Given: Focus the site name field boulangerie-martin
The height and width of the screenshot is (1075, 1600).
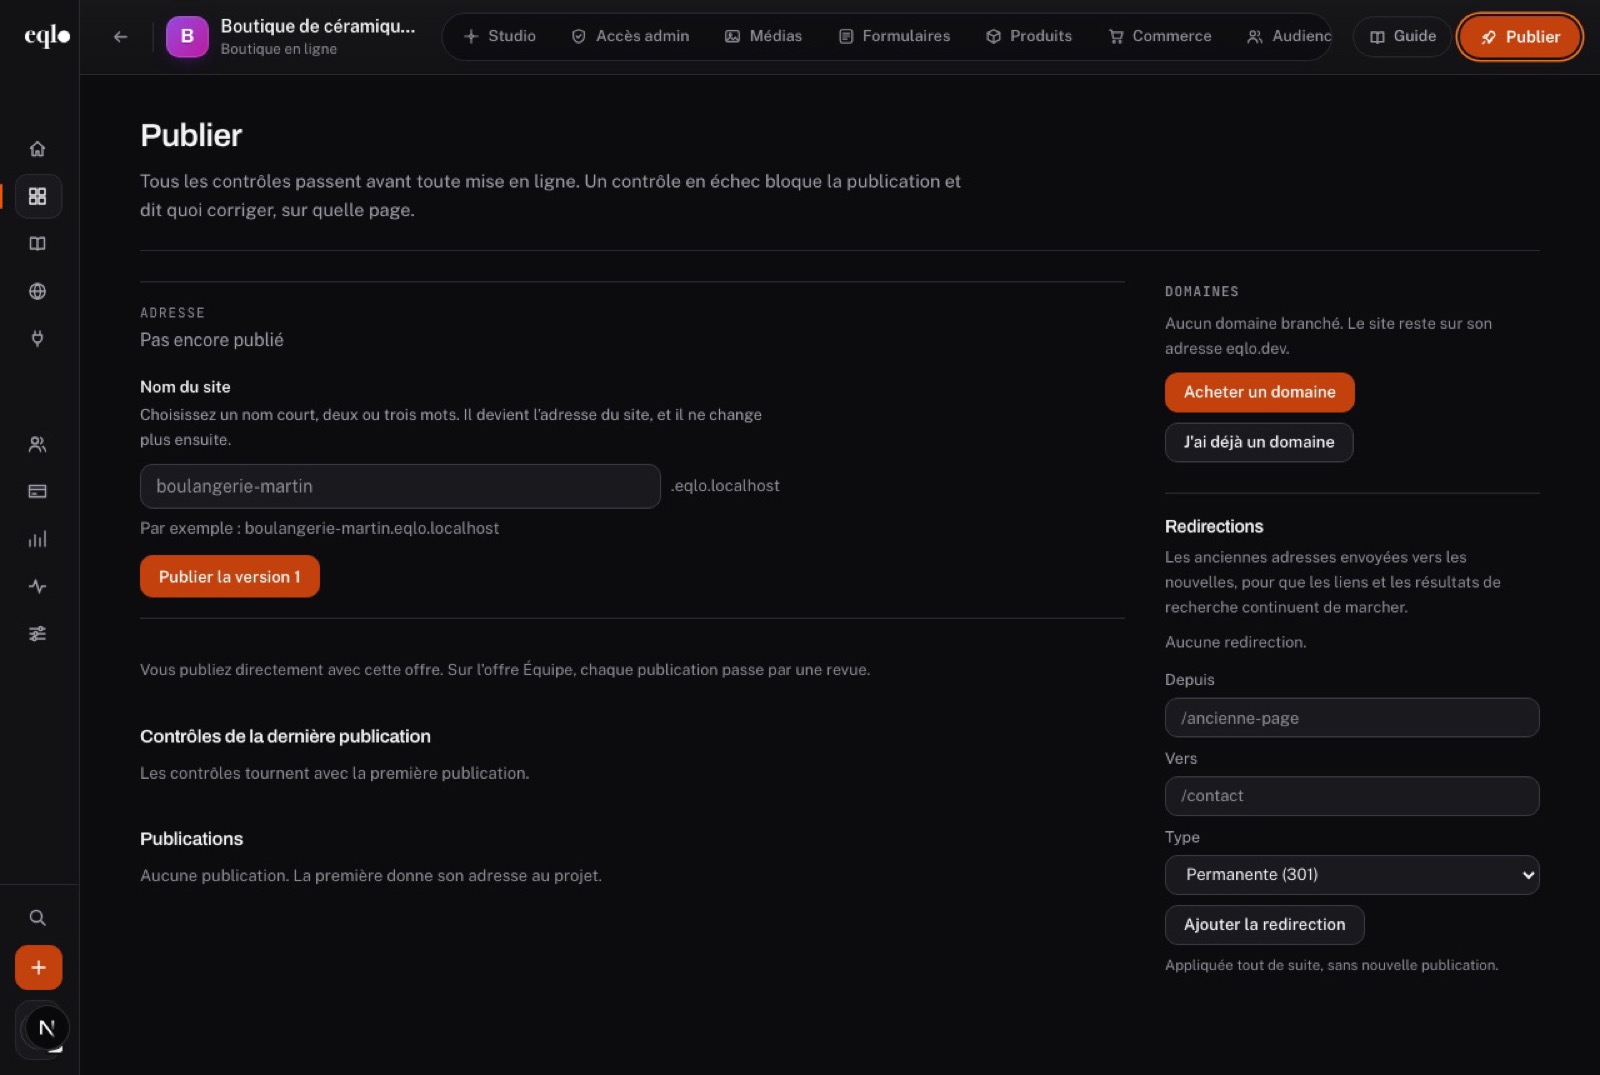Looking at the screenshot, I should click(x=400, y=486).
